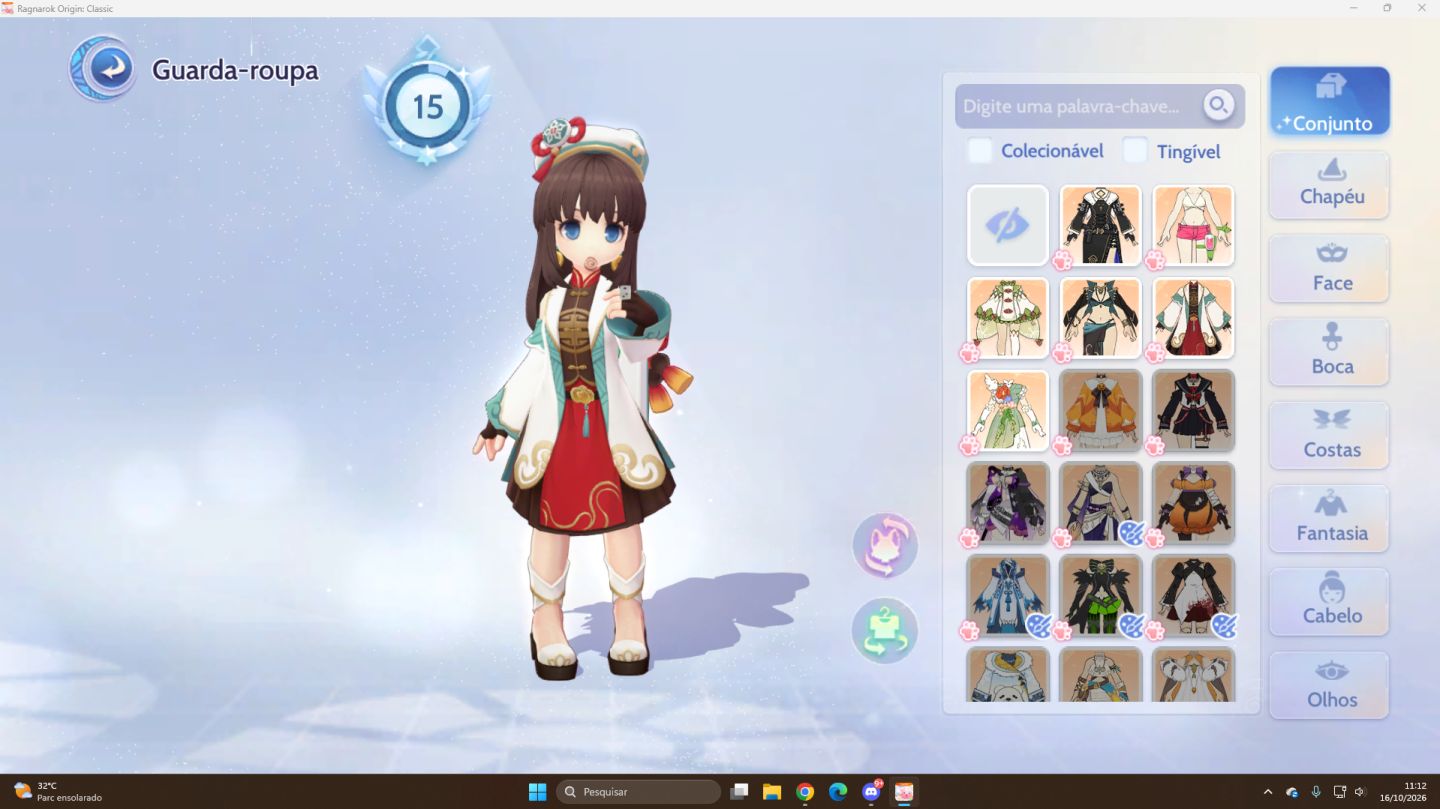Image resolution: width=1440 pixels, height=809 pixels.
Task: Open File Explorer from the taskbar
Action: tap(772, 791)
